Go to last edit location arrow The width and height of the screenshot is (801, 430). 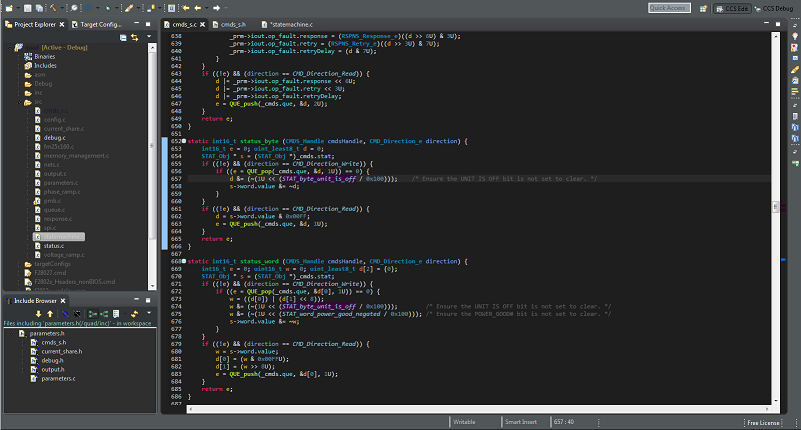tap(185, 8)
